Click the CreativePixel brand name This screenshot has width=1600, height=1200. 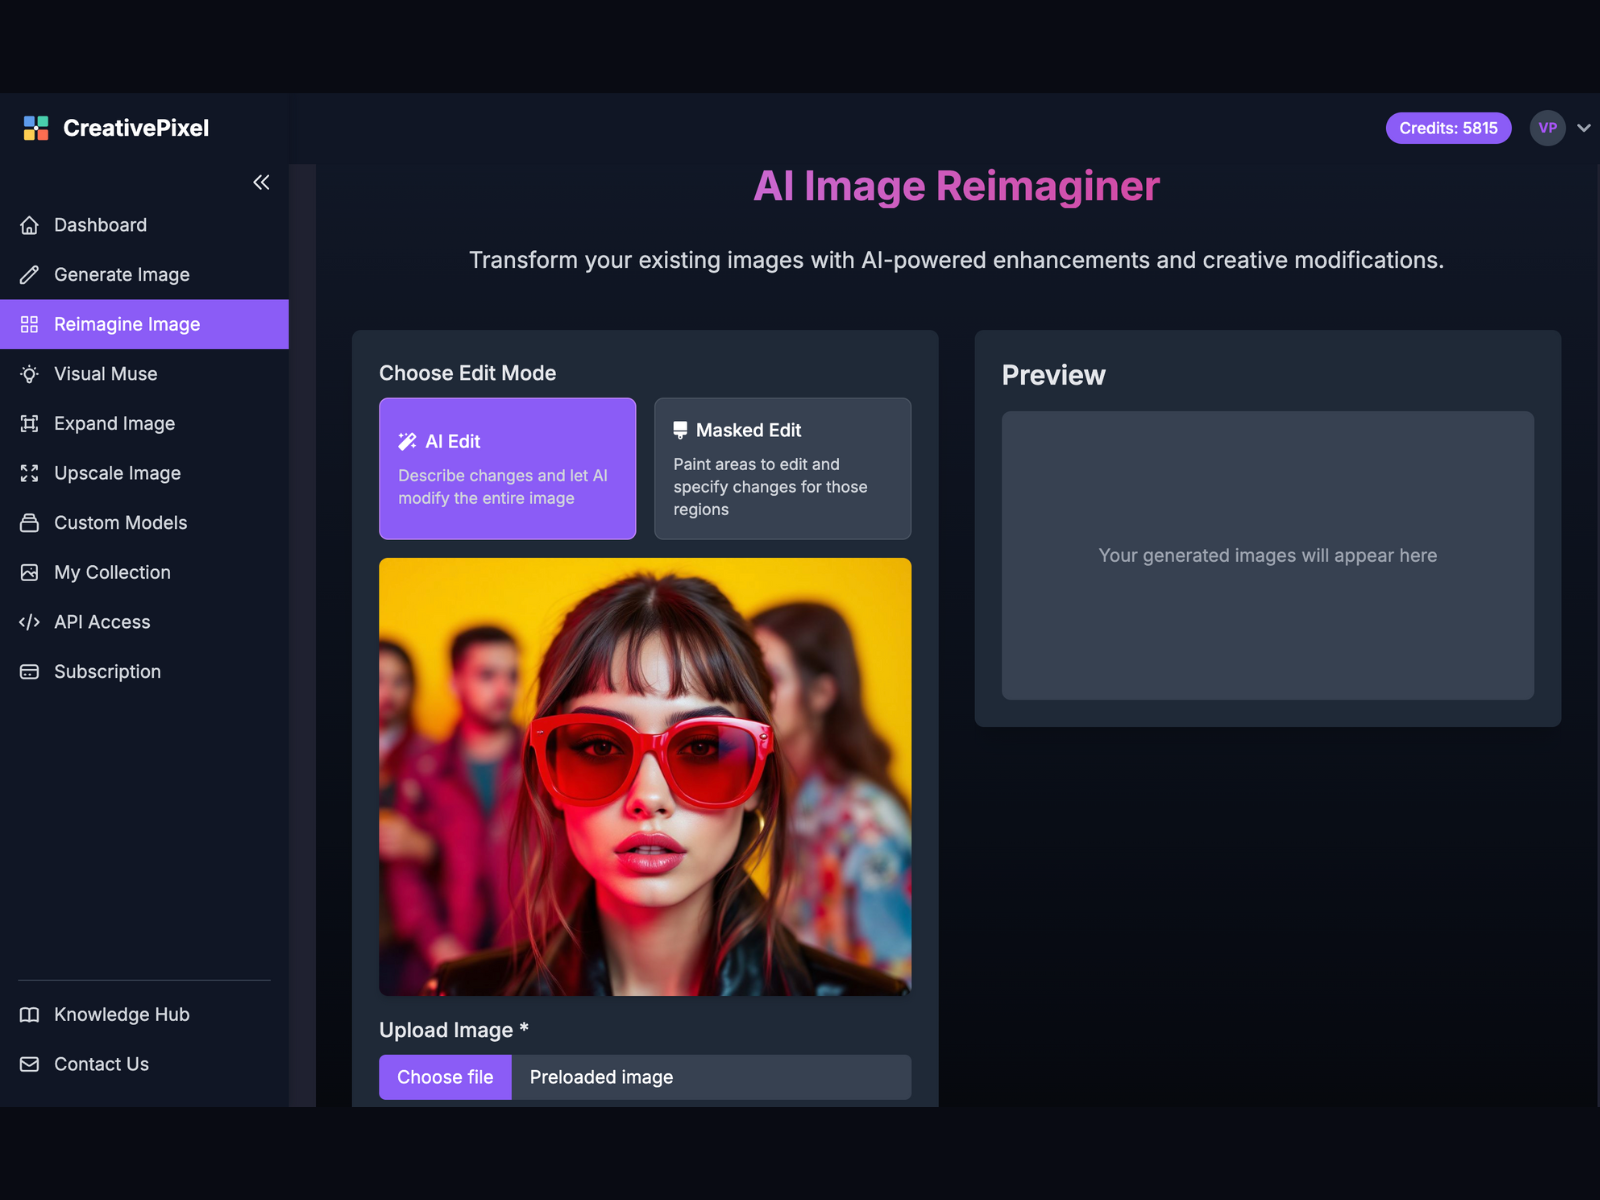coord(136,128)
